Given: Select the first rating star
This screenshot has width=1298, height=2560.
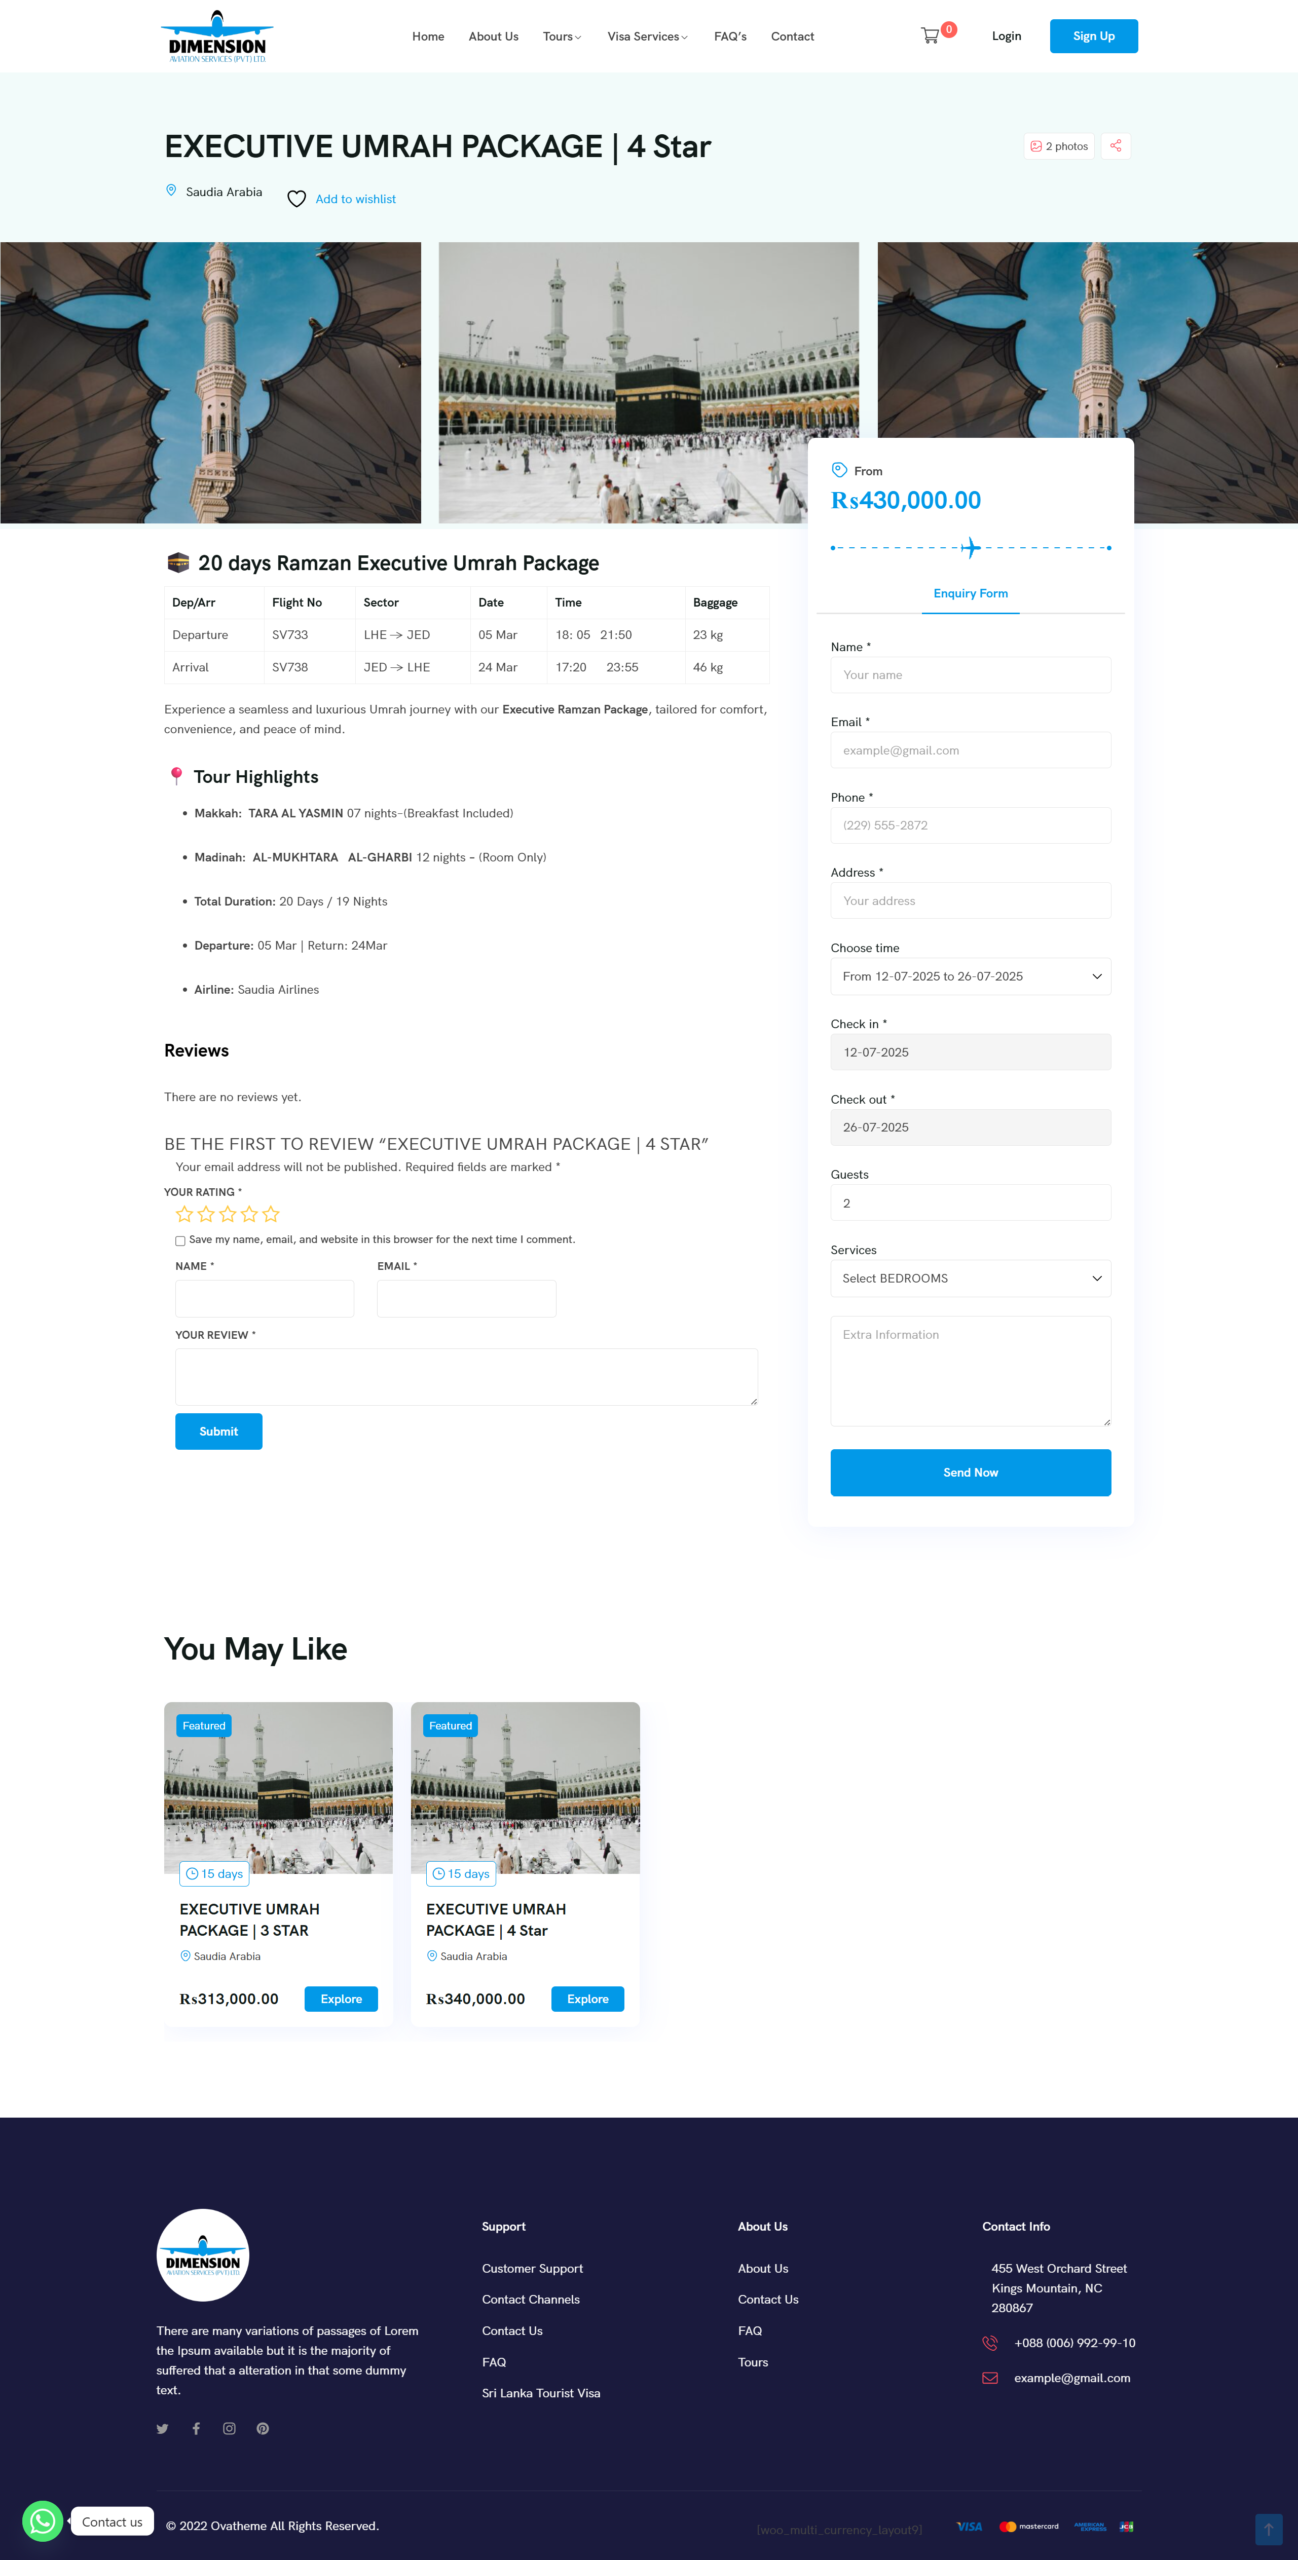Looking at the screenshot, I should pyautogui.click(x=184, y=1214).
